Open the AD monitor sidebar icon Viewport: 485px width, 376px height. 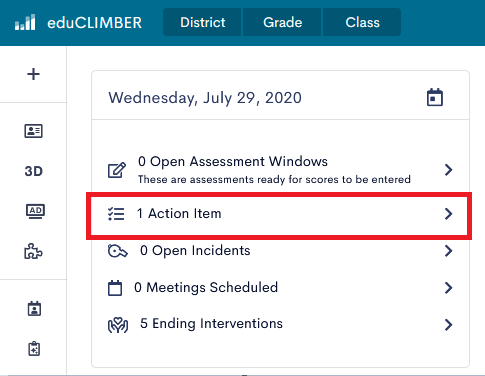point(35,211)
